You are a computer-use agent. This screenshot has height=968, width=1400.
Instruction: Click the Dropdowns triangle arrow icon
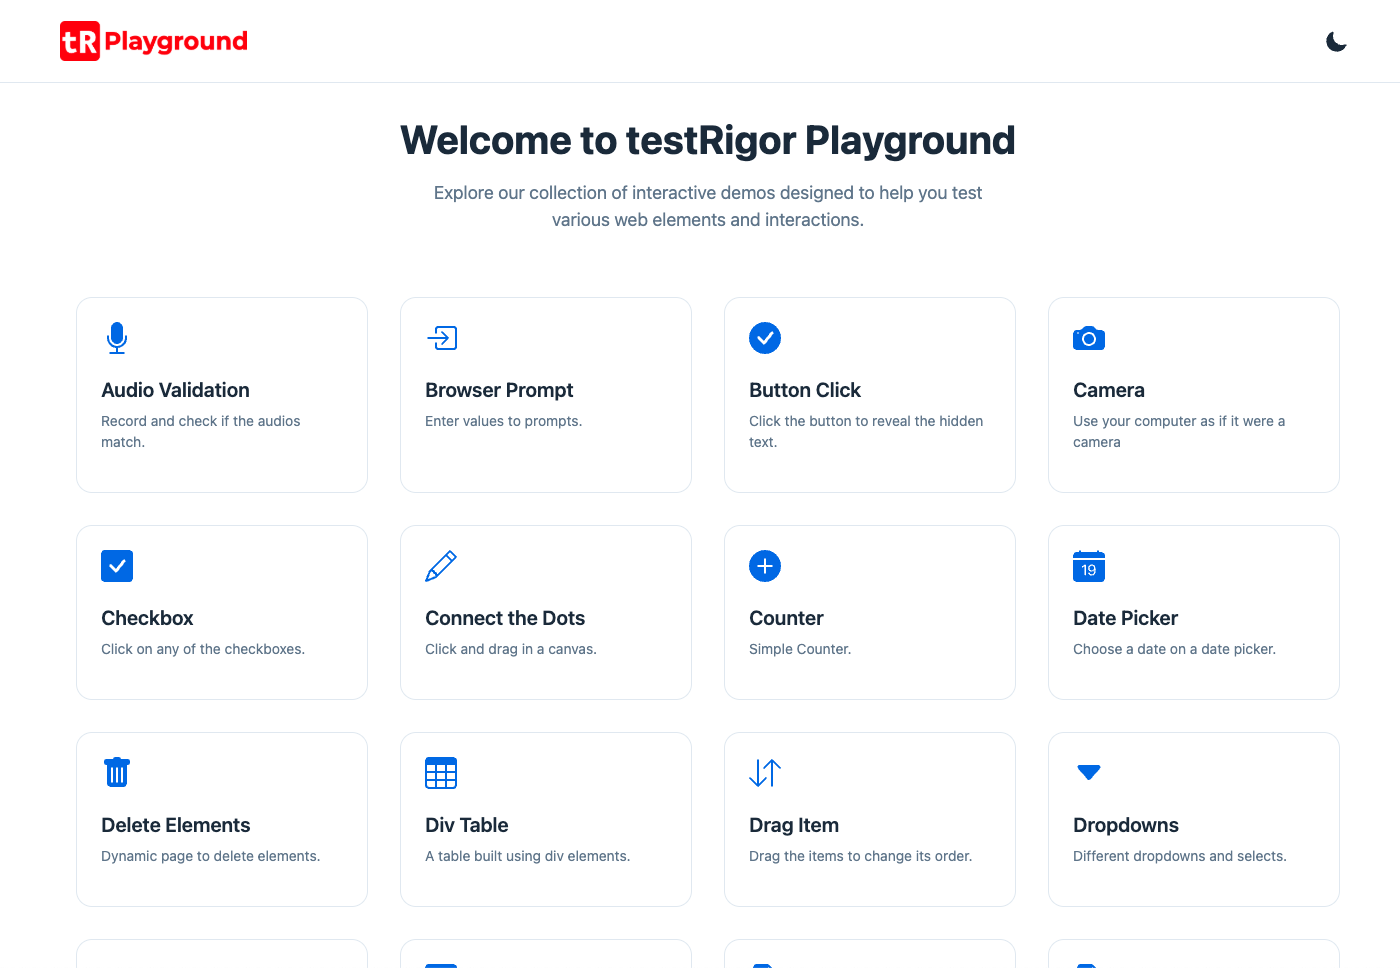(1089, 772)
